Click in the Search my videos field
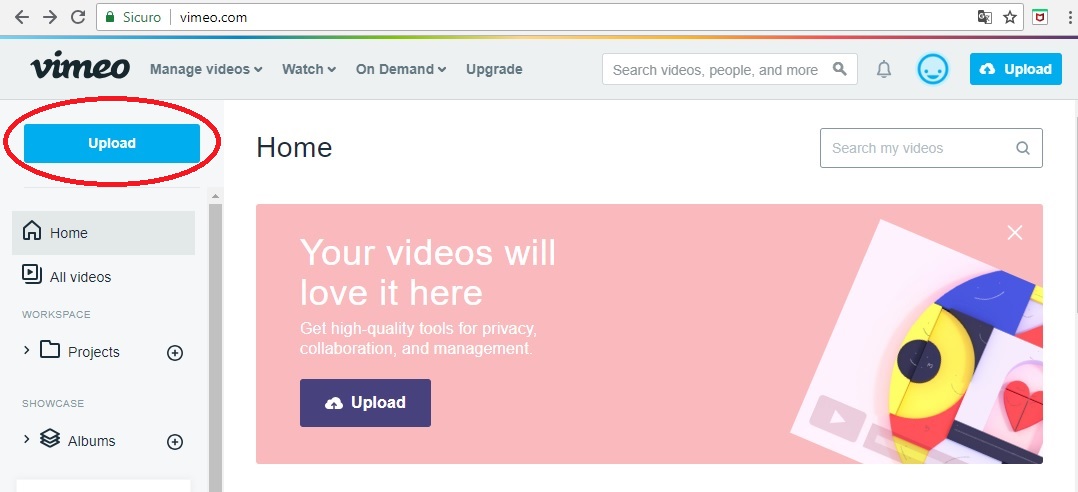The image size is (1078, 492). 931,148
